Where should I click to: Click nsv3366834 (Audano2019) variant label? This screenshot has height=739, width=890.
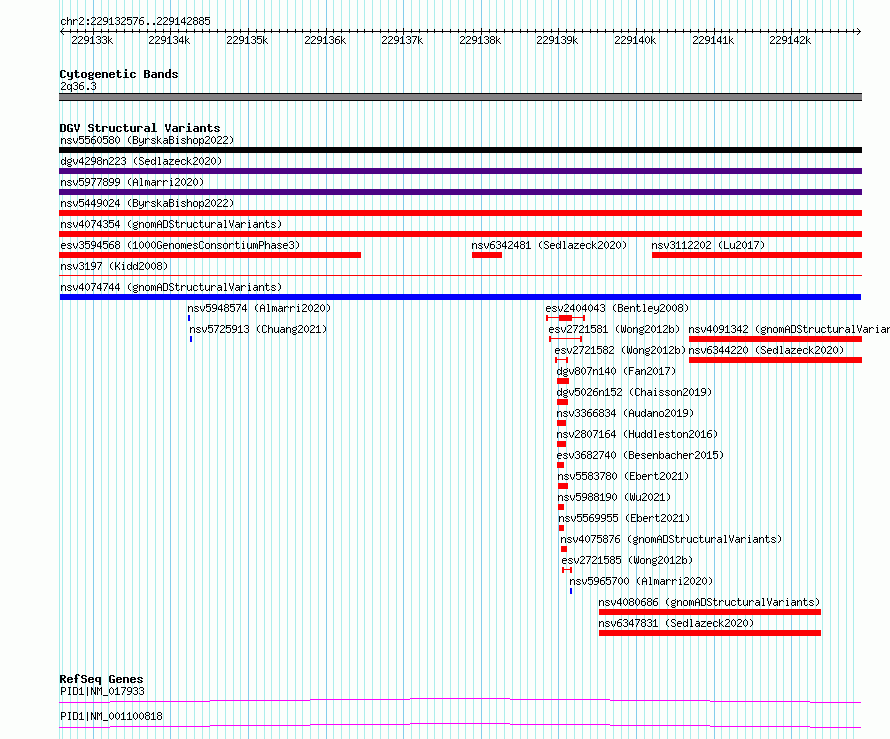pyautogui.click(x=625, y=413)
